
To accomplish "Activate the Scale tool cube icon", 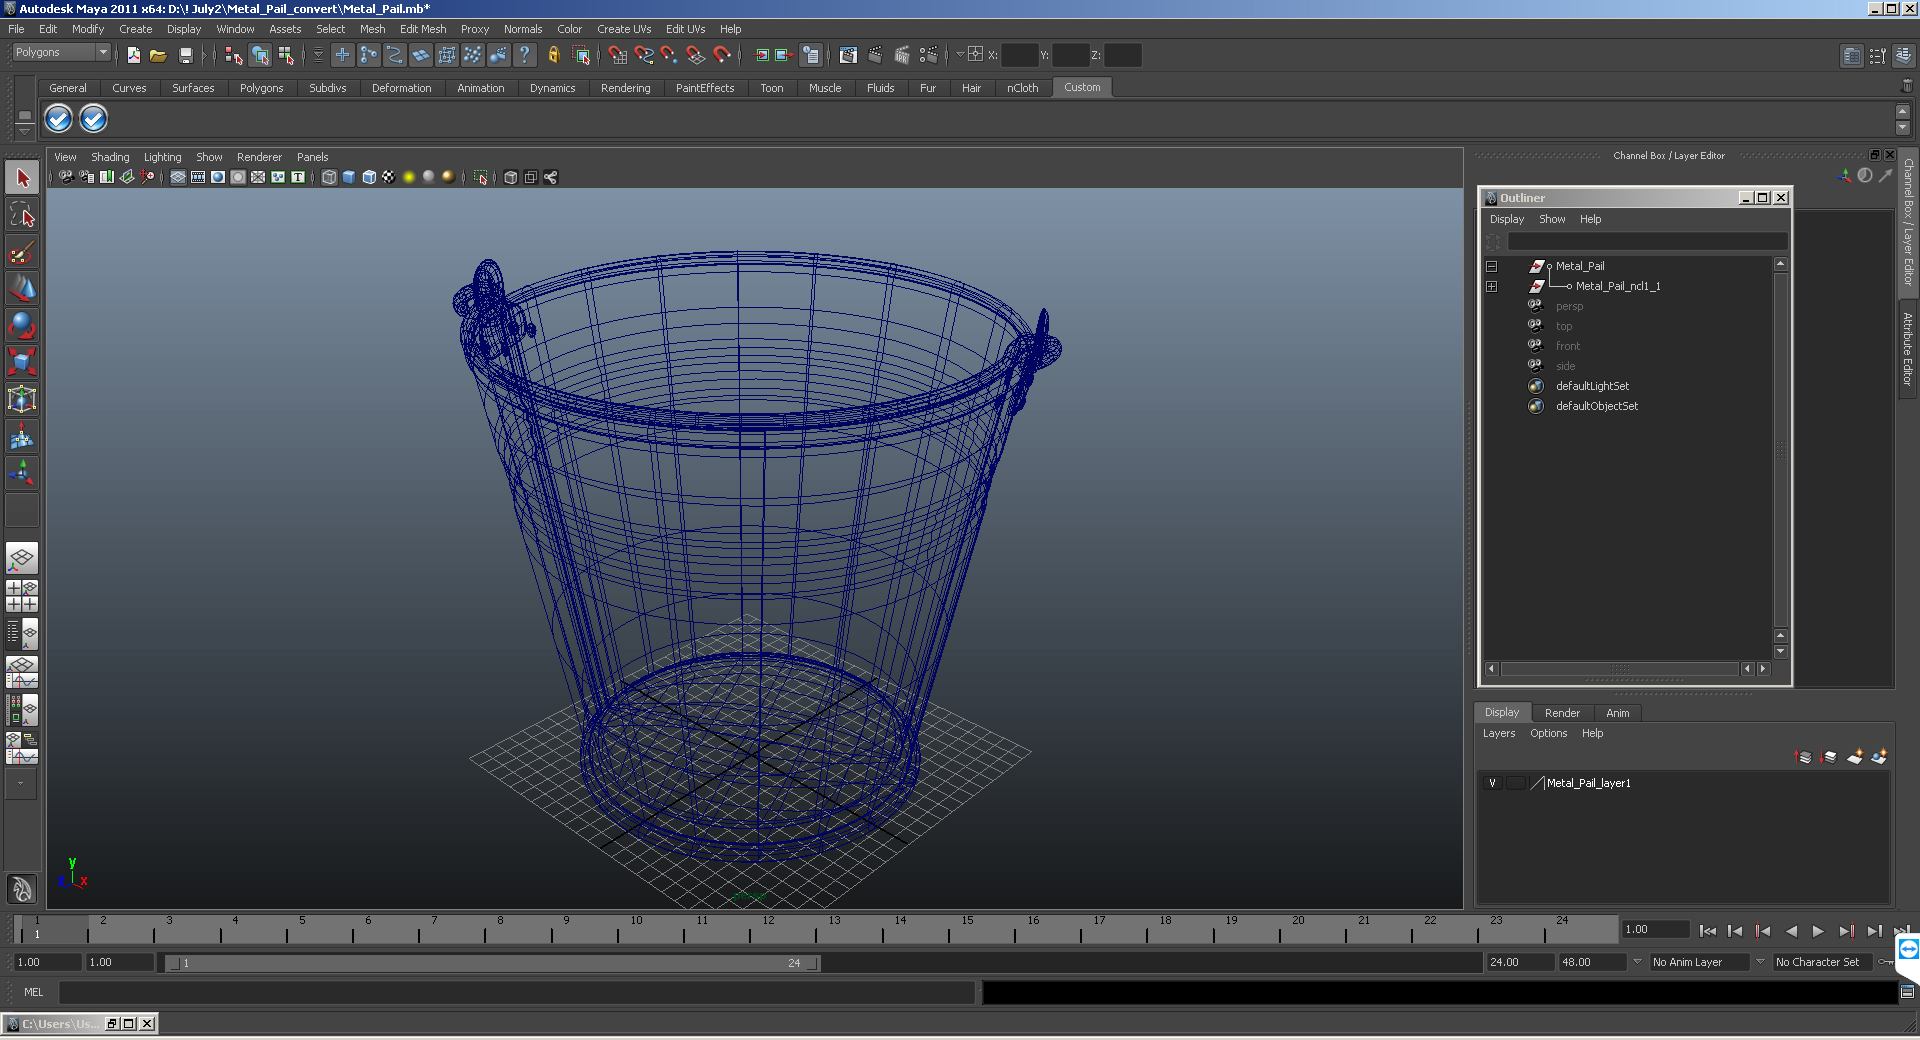I will [22, 361].
